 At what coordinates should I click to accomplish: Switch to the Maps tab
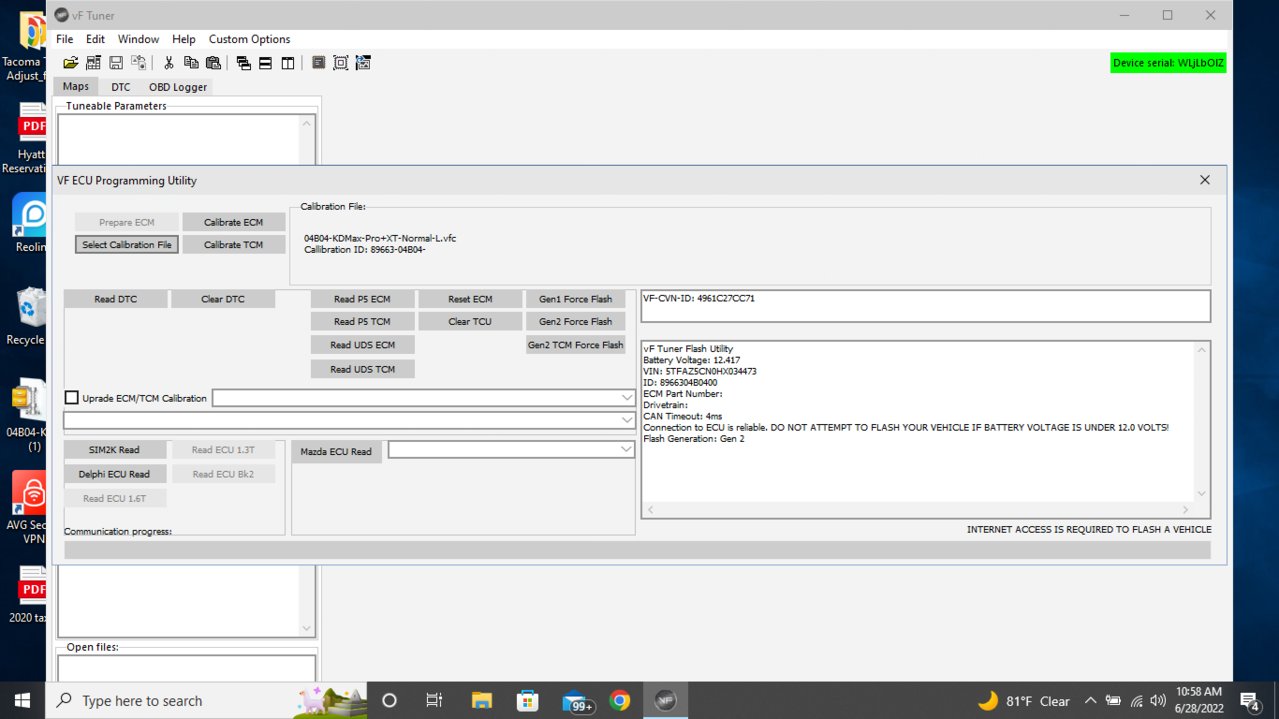(x=76, y=87)
